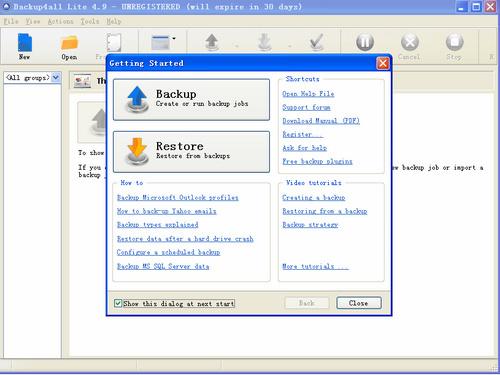Image resolution: width=500 pixels, height=375 pixels.
Task: Click the views layout toolbar icon
Action: point(161,43)
